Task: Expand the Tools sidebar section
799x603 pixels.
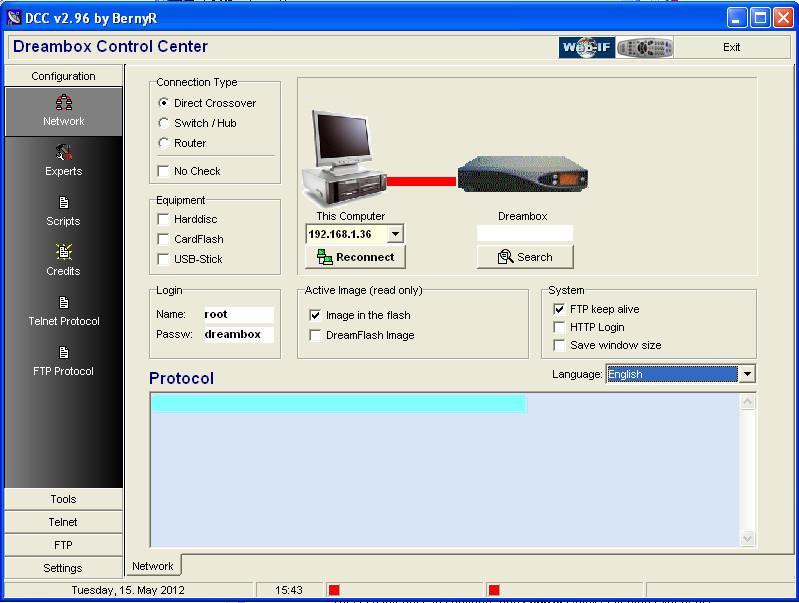Action: coord(63,499)
